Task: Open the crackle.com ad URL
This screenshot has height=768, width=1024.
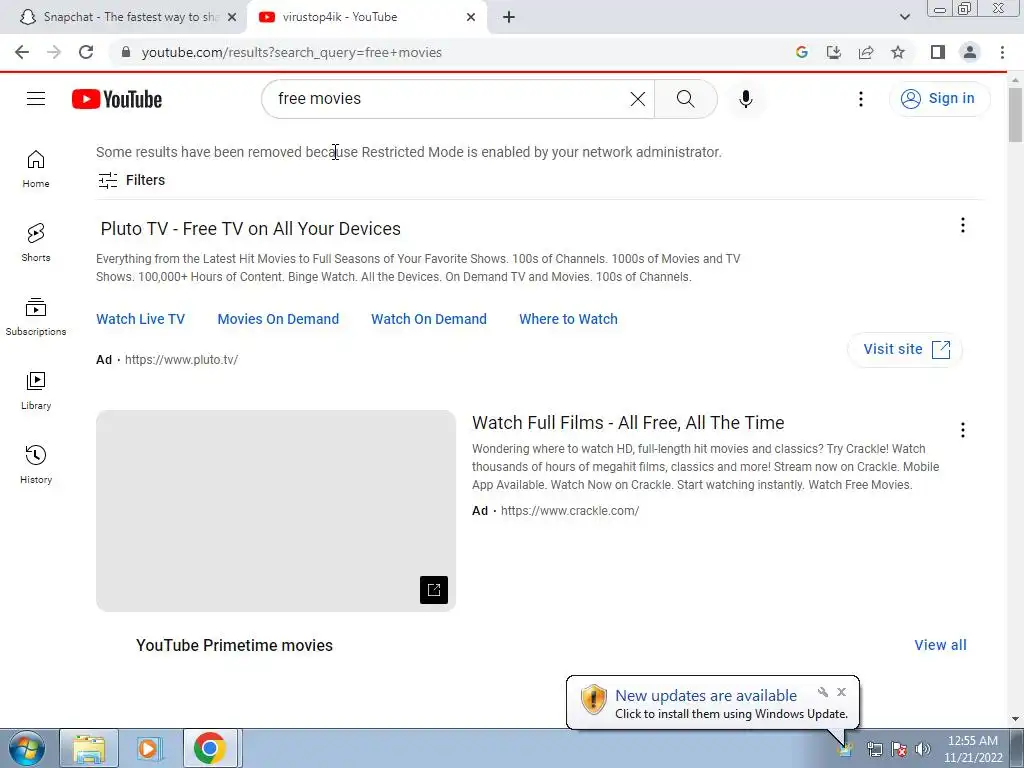Action: [570, 511]
